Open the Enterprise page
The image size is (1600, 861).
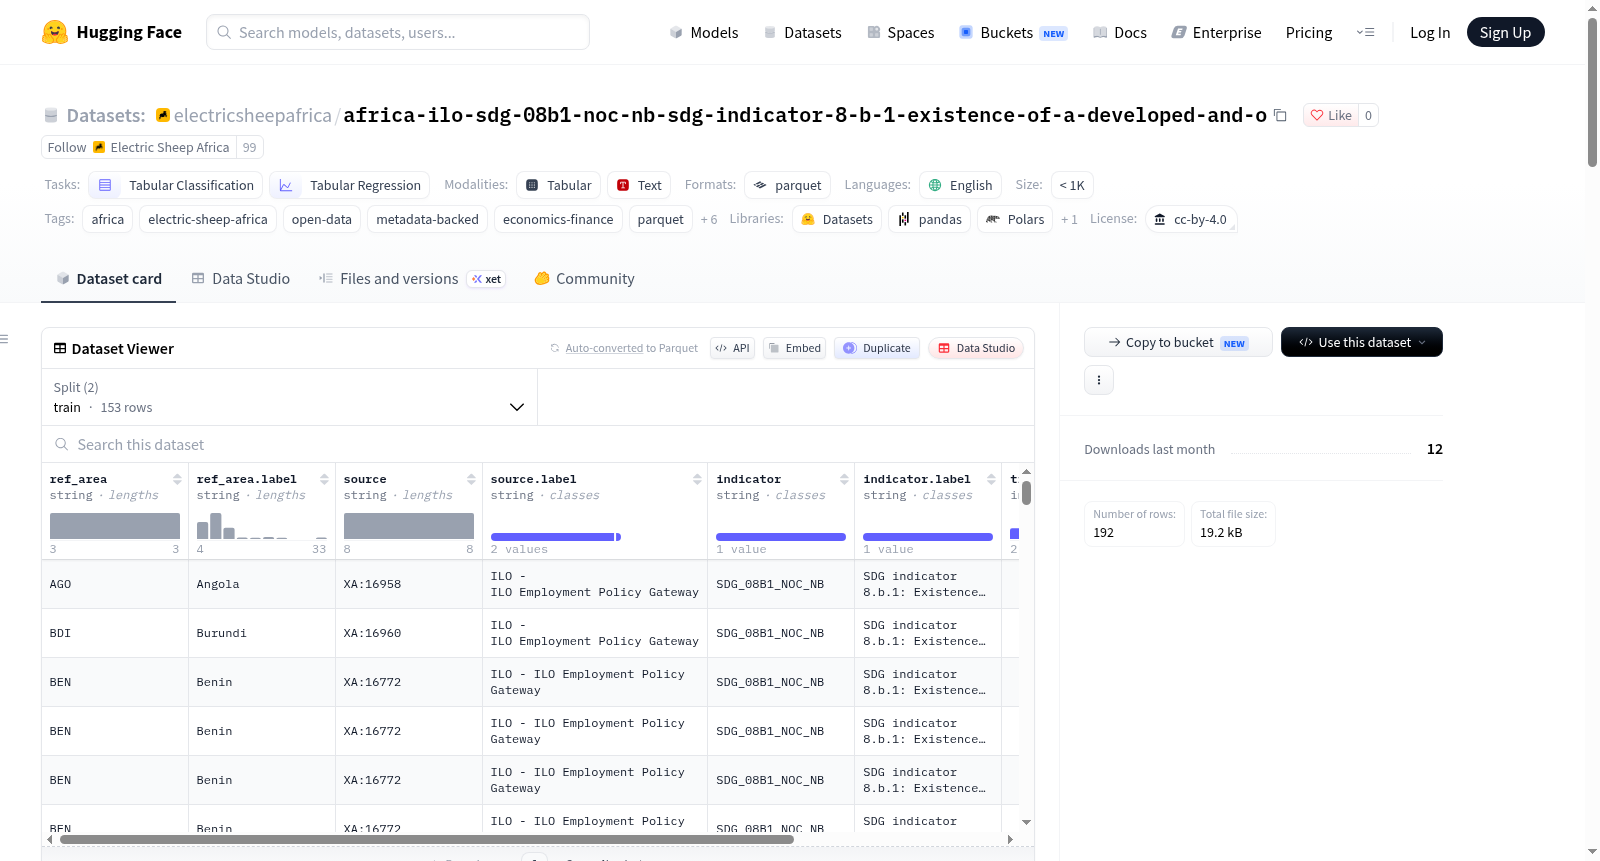1216,32
